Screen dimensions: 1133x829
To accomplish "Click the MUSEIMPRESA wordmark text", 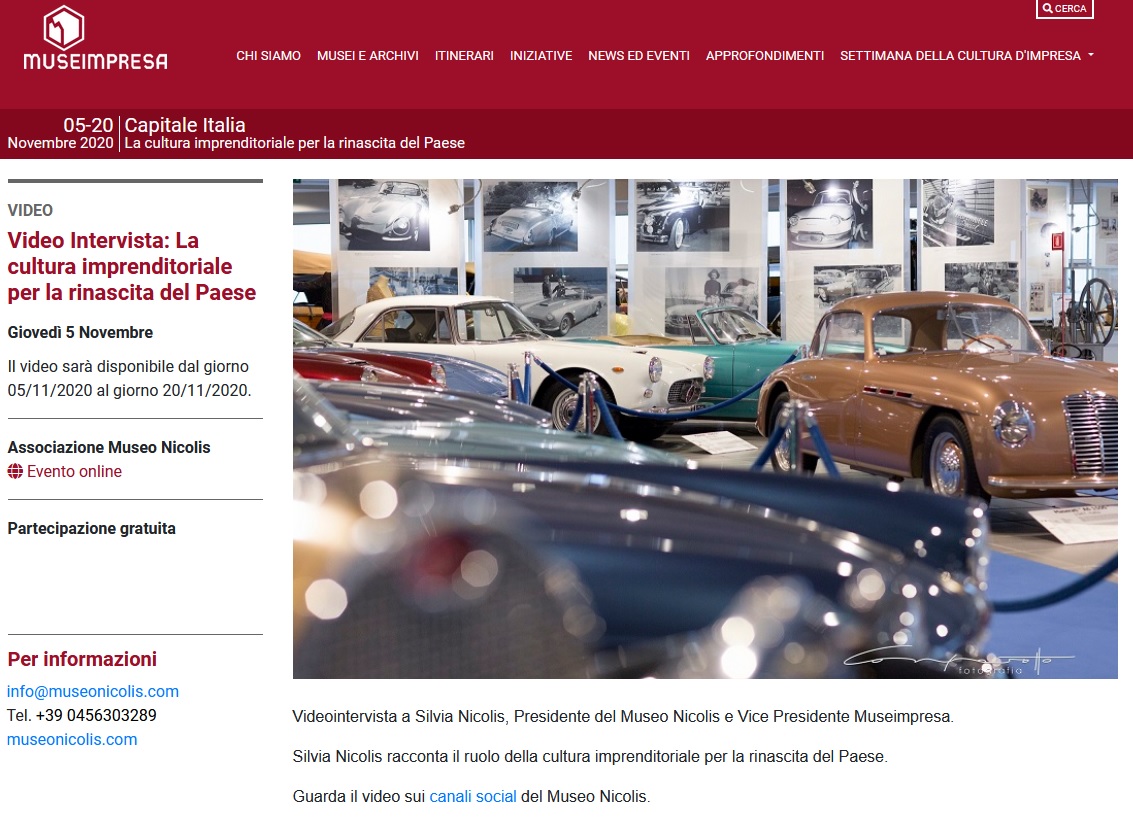I will tap(95, 61).
